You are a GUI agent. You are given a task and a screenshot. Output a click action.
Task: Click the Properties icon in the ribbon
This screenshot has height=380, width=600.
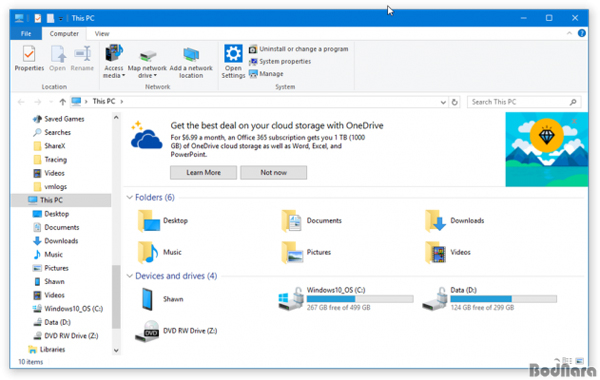pos(29,54)
